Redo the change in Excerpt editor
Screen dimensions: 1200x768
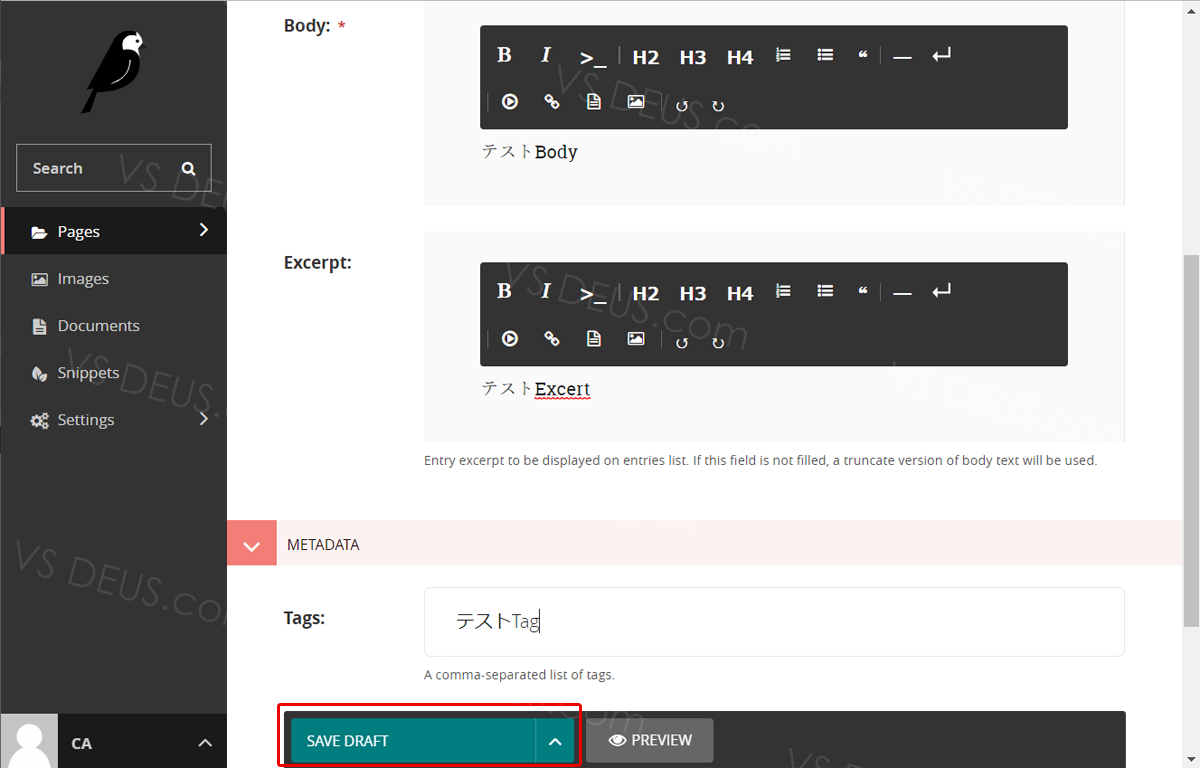[x=718, y=342]
